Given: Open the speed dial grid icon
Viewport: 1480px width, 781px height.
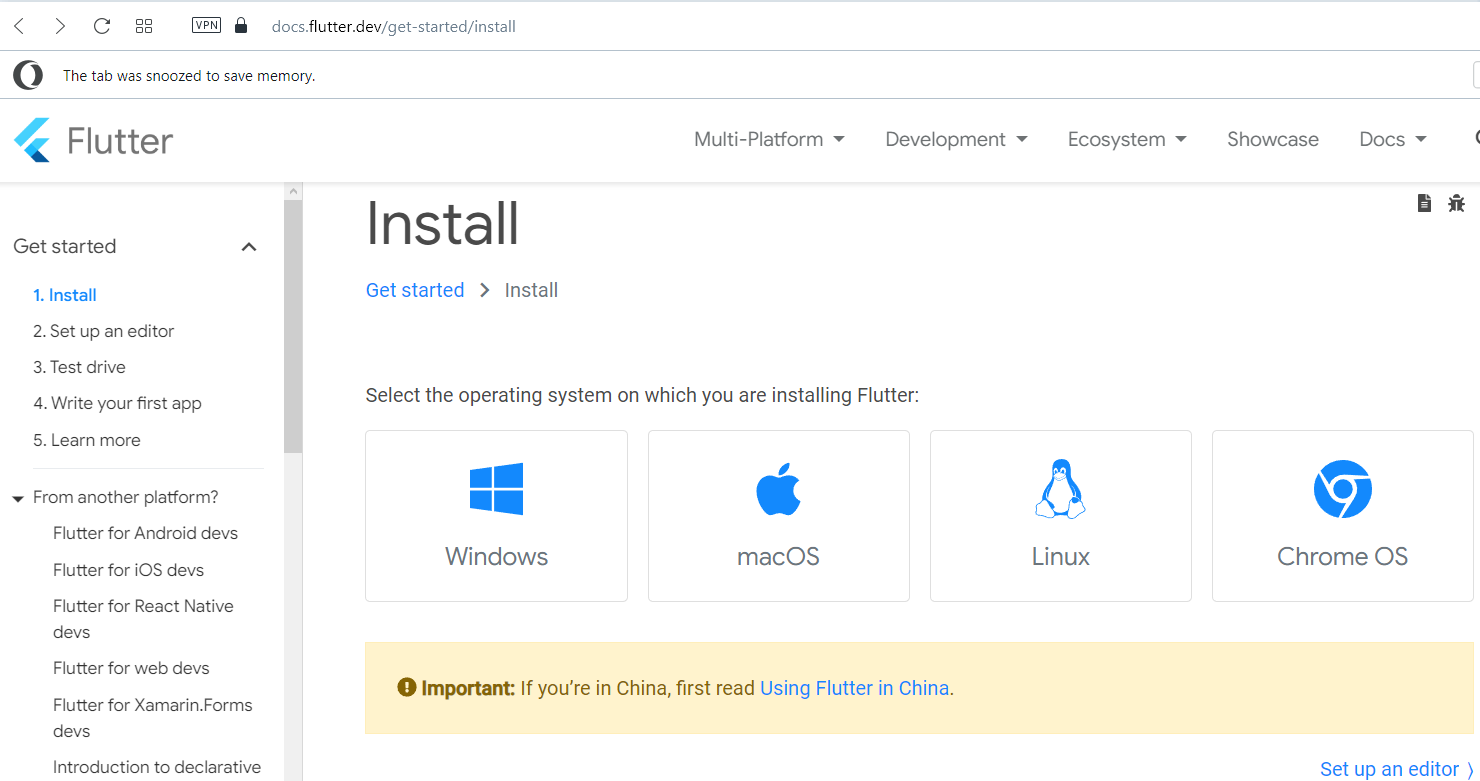Looking at the screenshot, I should 144,26.
